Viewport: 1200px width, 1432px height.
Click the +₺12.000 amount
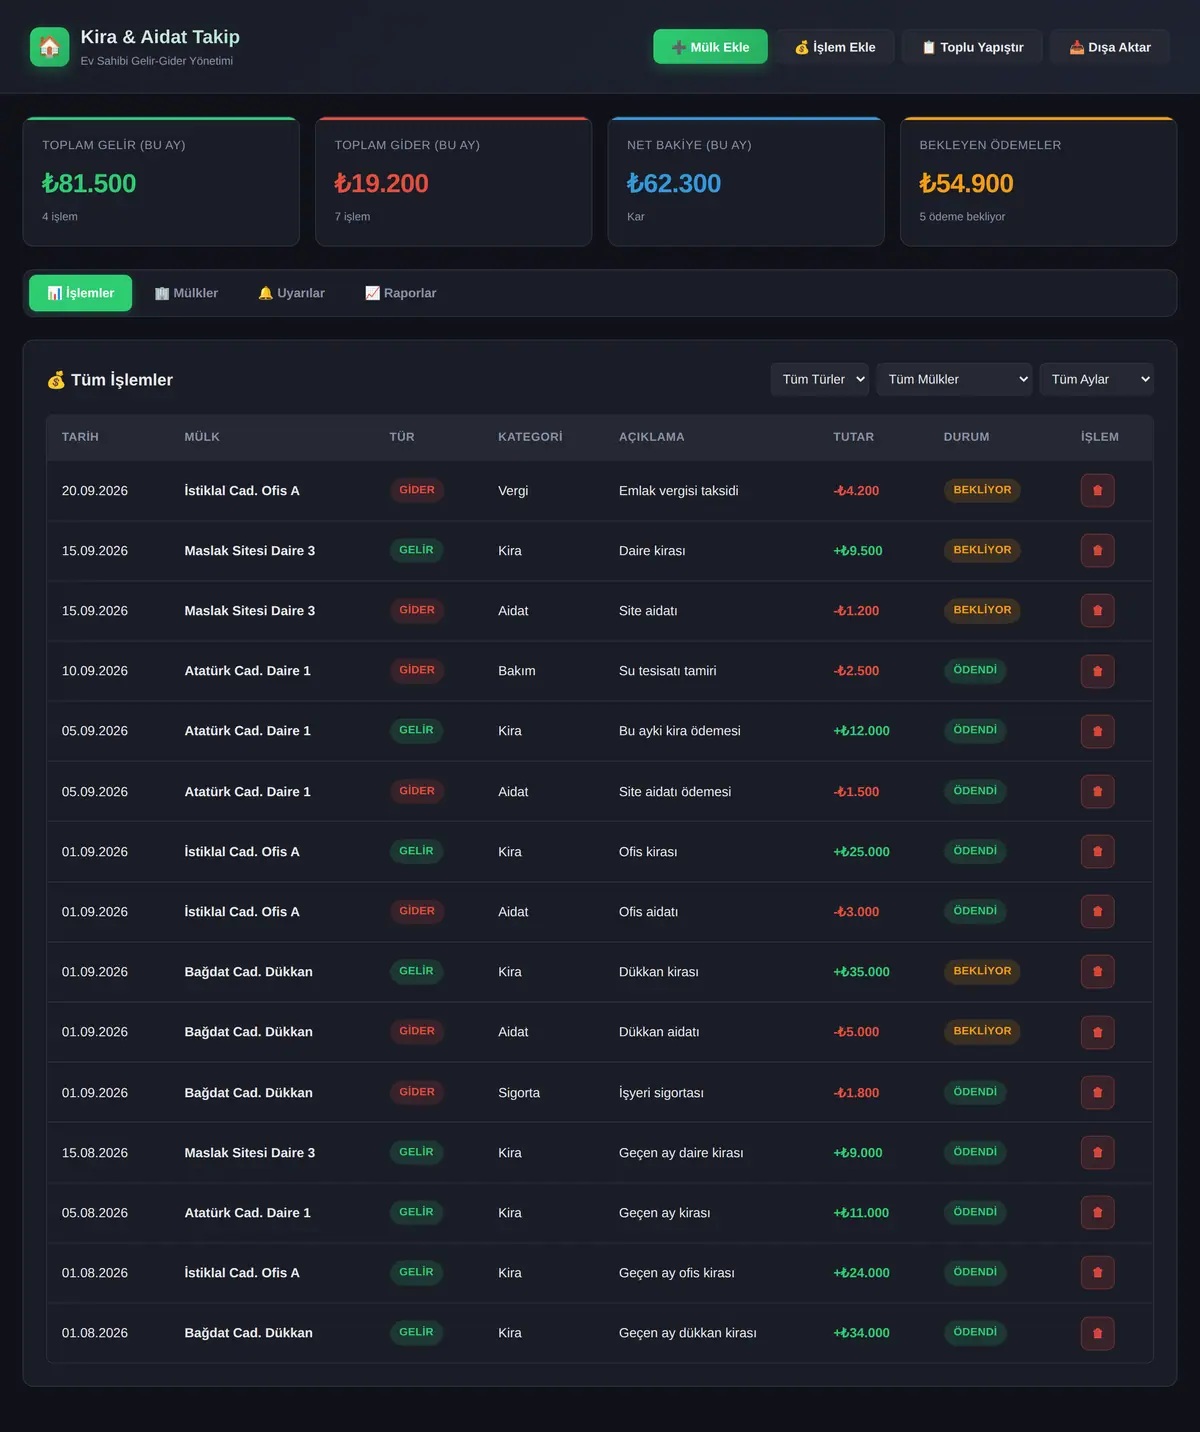click(x=861, y=731)
